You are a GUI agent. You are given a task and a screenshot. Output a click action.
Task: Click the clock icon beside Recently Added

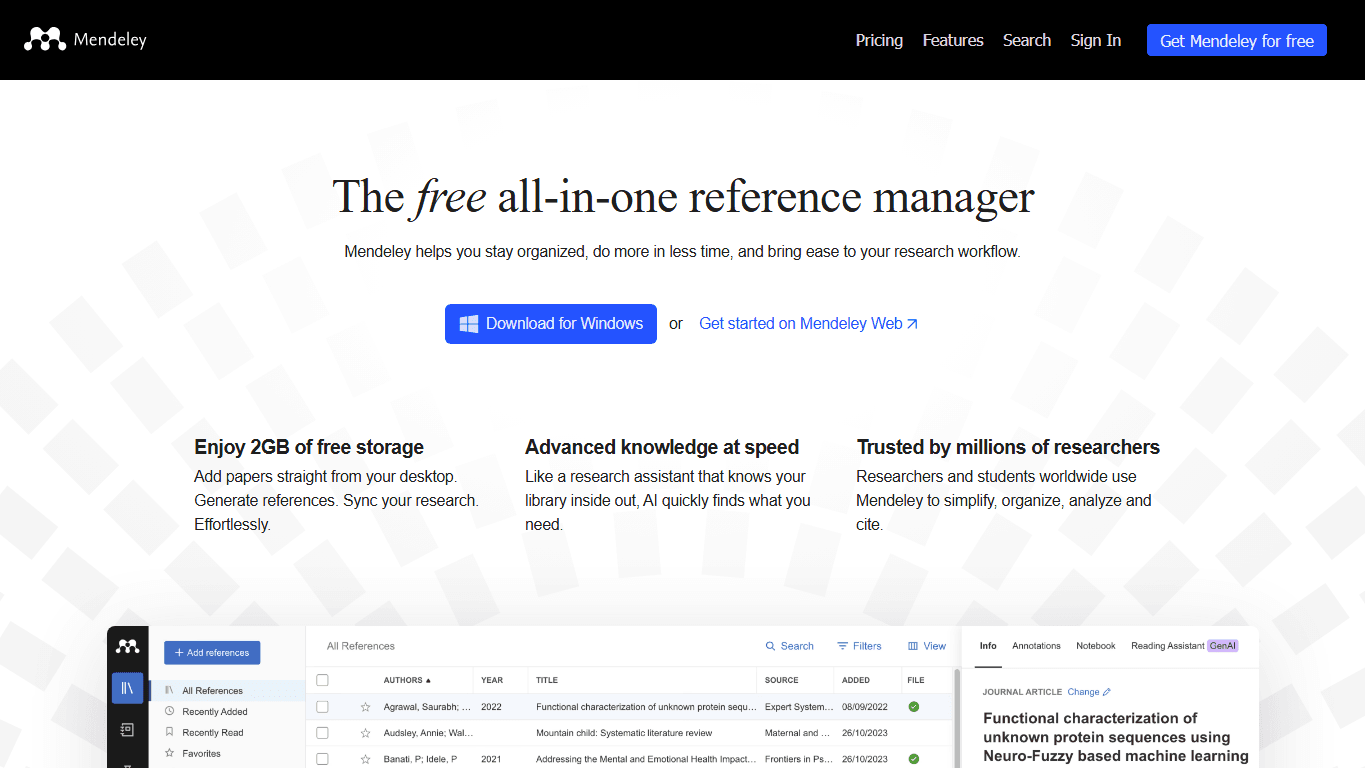click(170, 711)
